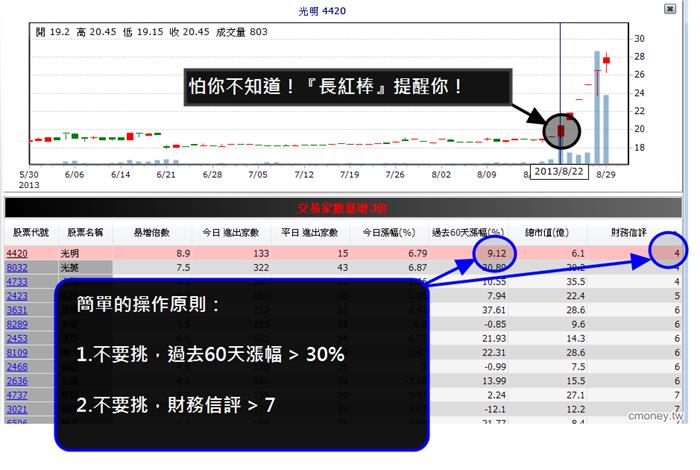This screenshot has height=470, width=700.
Task: Open stock code link 8109
Action: point(17,353)
